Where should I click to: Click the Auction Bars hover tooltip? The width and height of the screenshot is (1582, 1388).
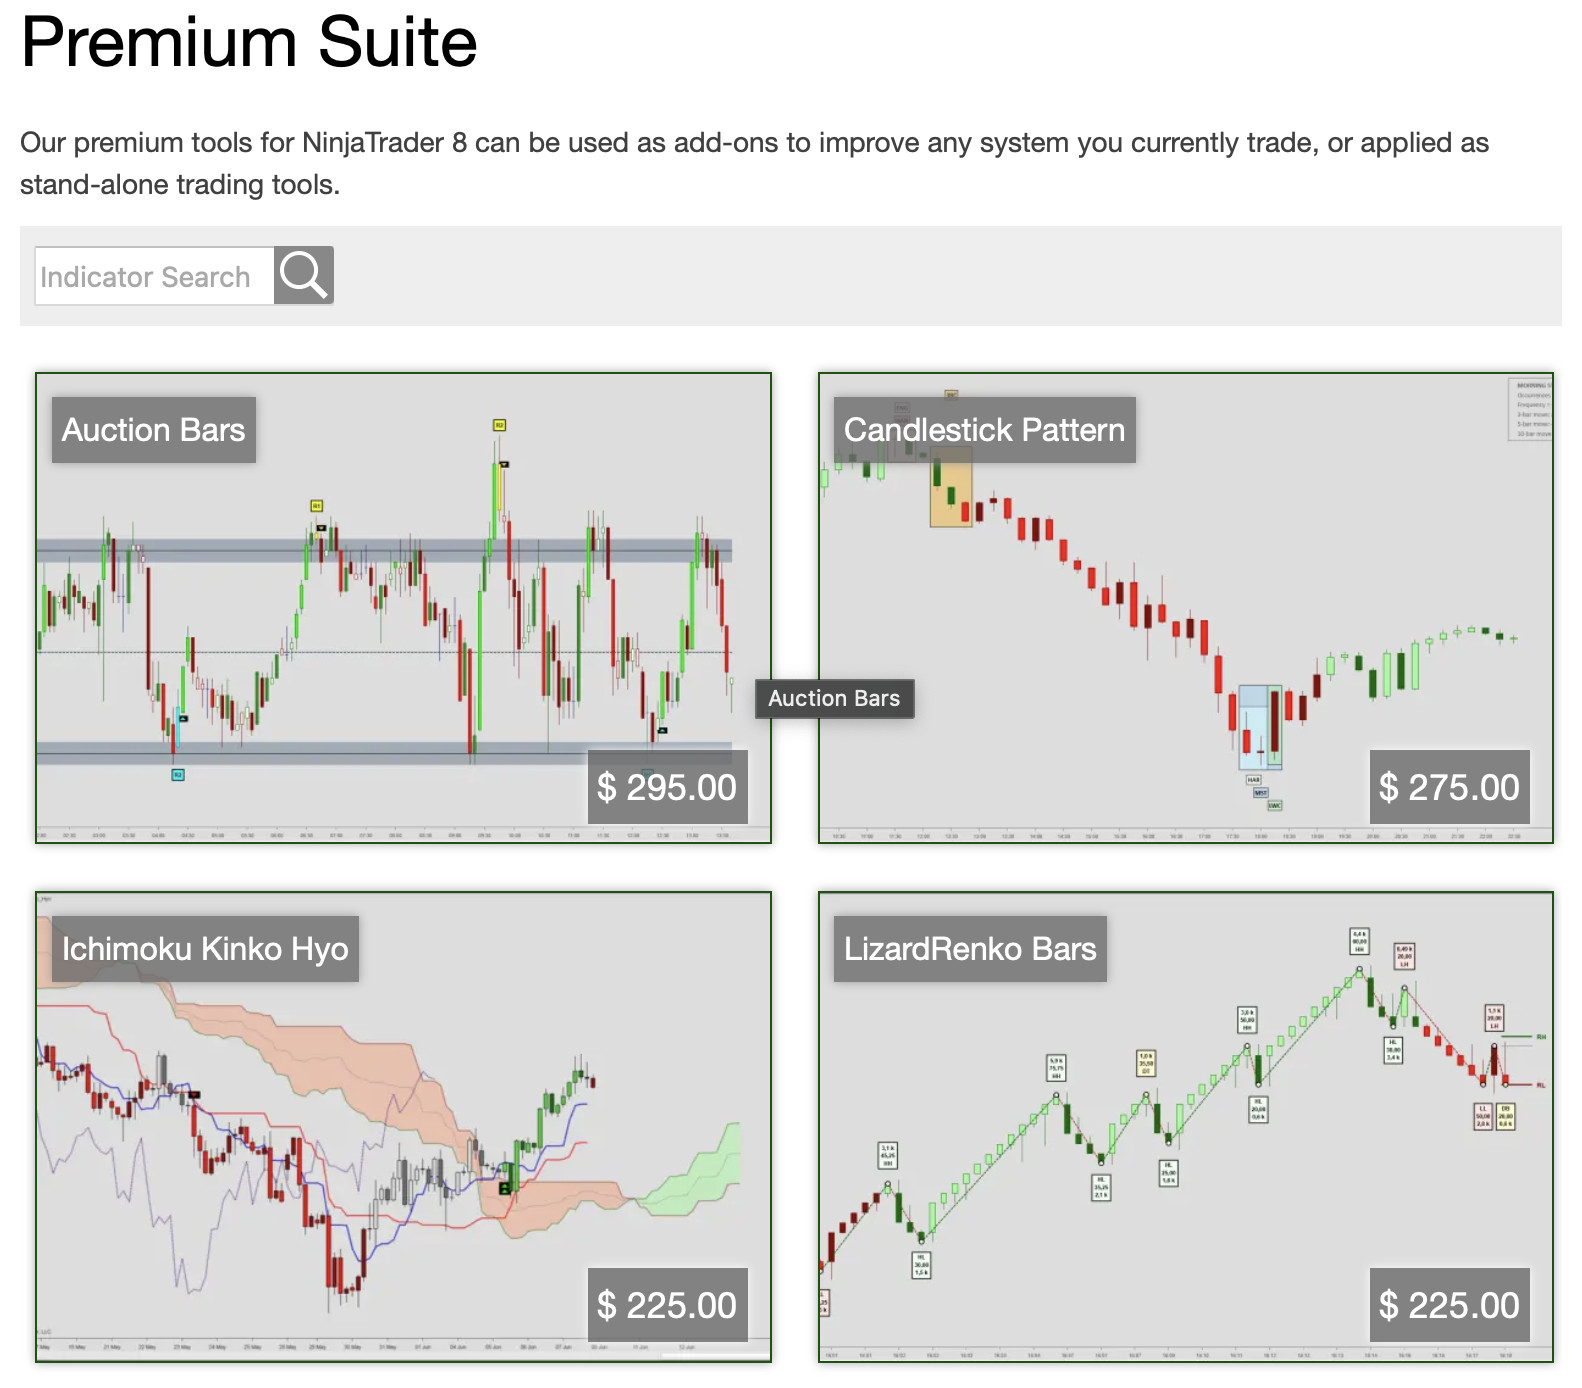click(834, 698)
